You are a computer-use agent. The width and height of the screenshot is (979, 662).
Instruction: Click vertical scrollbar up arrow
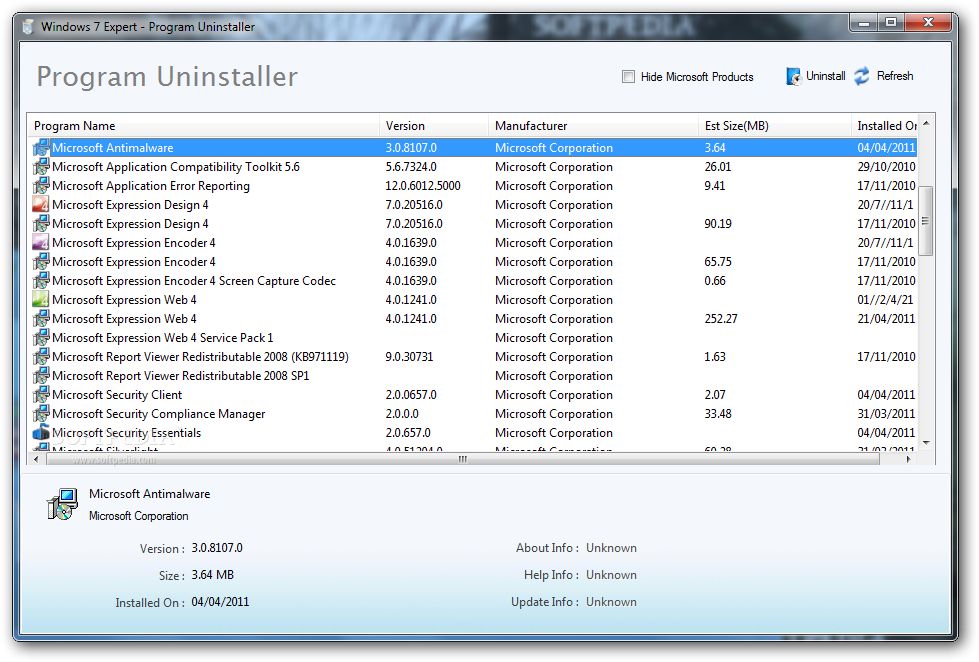pyautogui.click(x=927, y=124)
